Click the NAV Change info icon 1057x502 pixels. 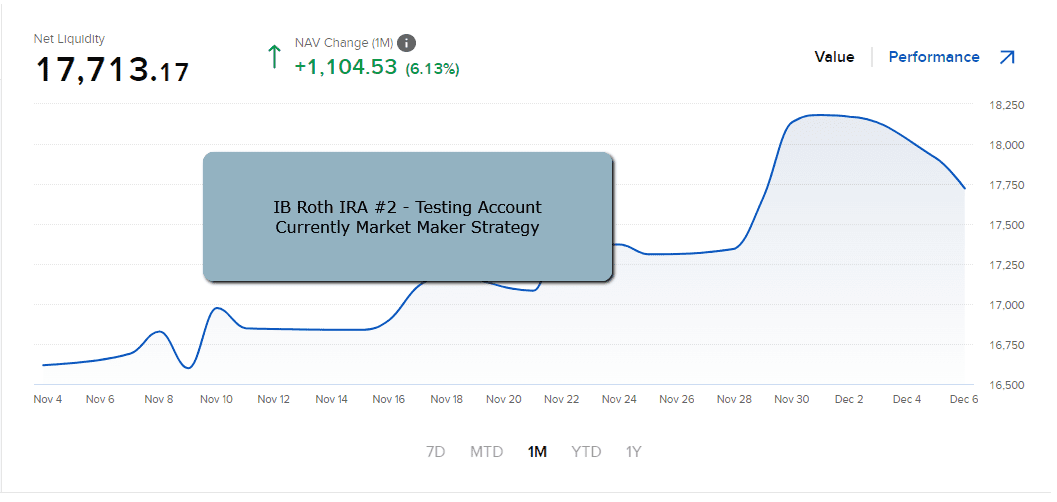point(406,43)
